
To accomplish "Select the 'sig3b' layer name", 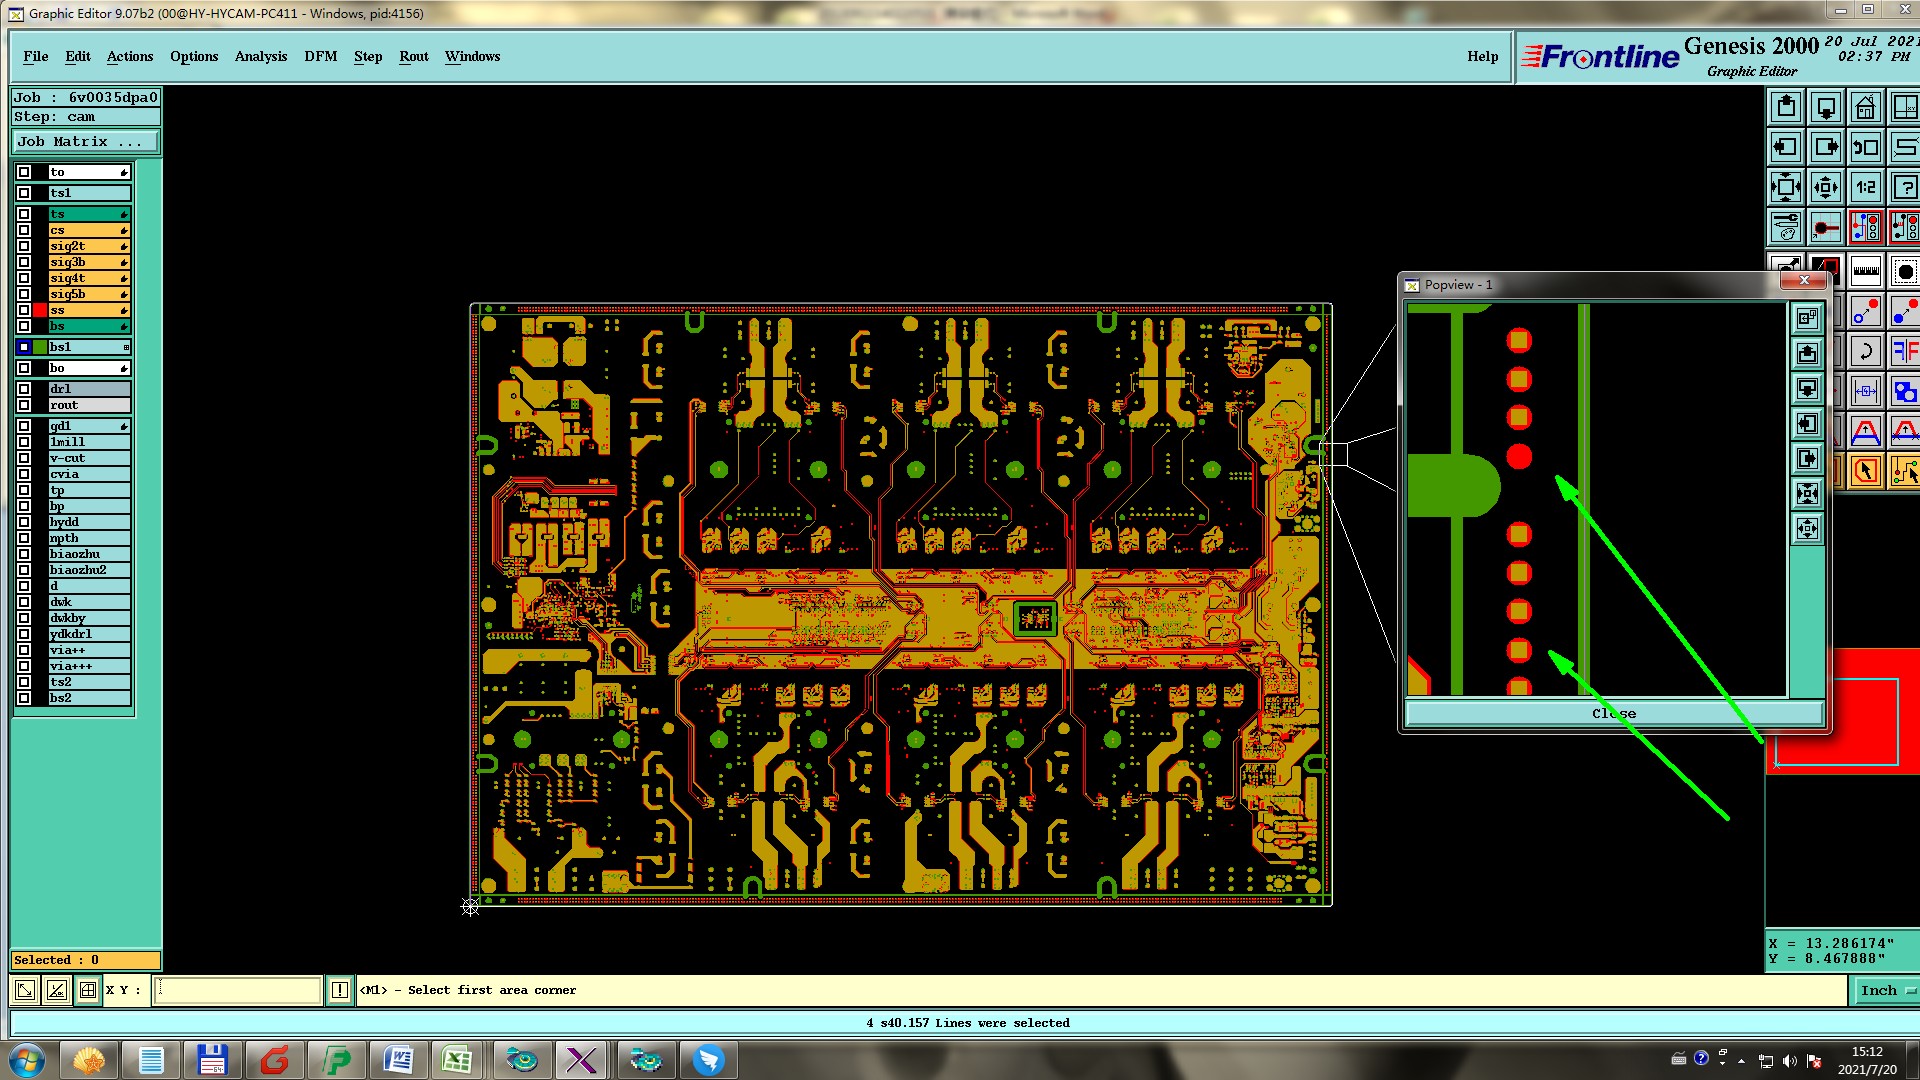I will 89,262.
